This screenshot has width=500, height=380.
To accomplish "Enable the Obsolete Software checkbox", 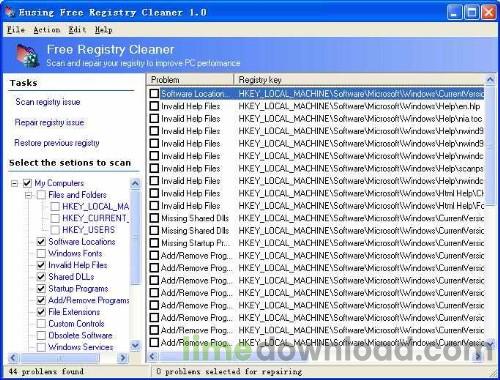I will [41, 335].
